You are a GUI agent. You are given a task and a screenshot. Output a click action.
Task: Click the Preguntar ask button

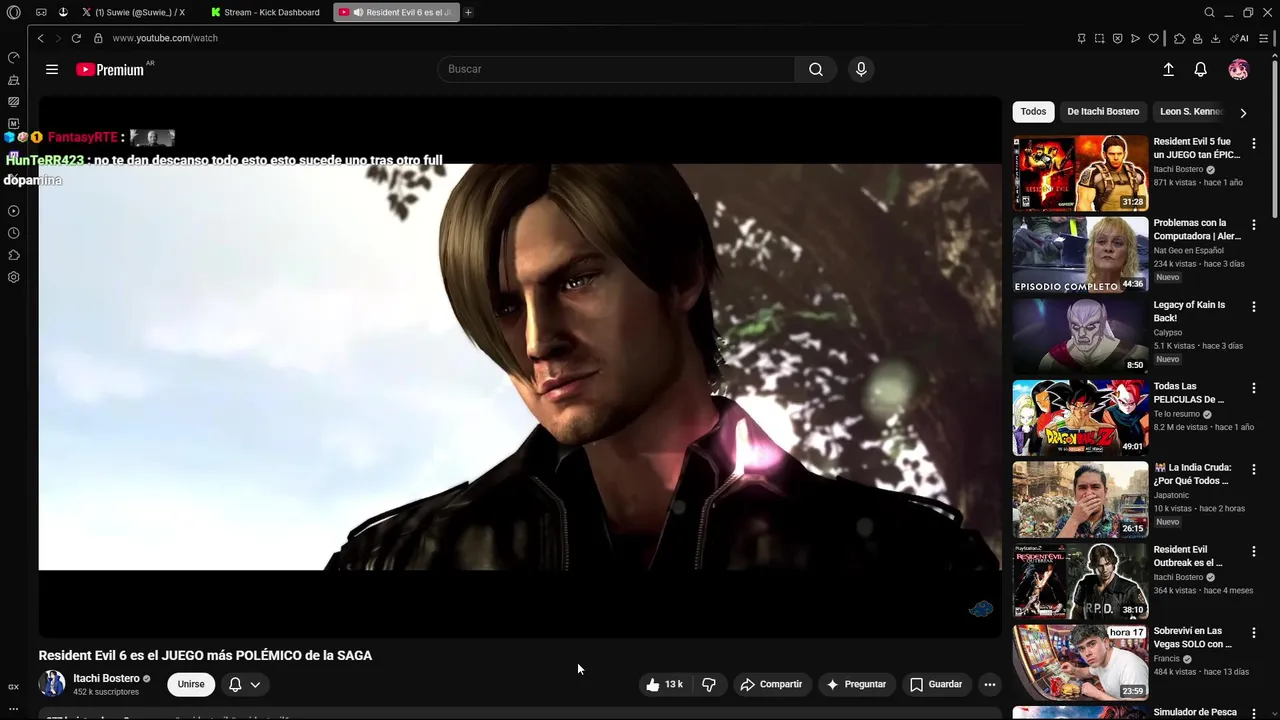[856, 684]
